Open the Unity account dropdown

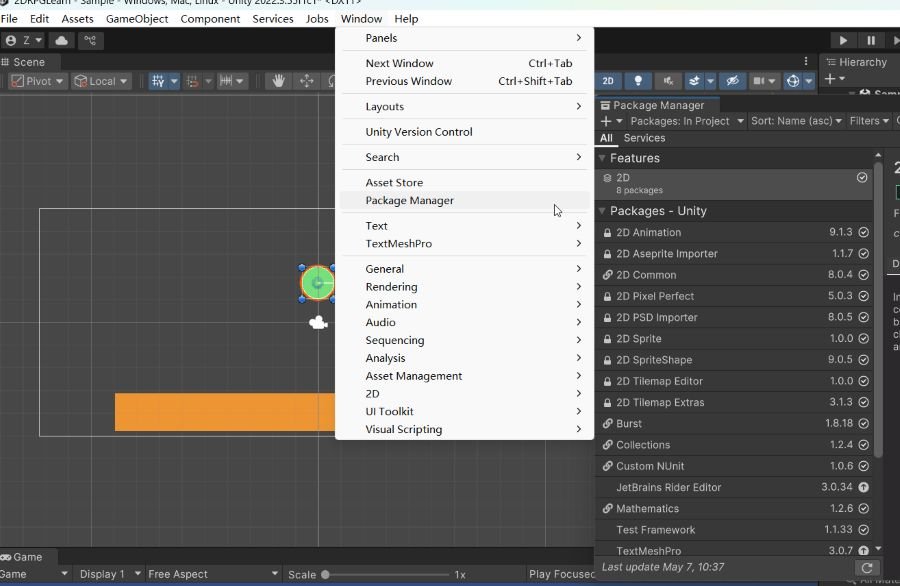24,41
